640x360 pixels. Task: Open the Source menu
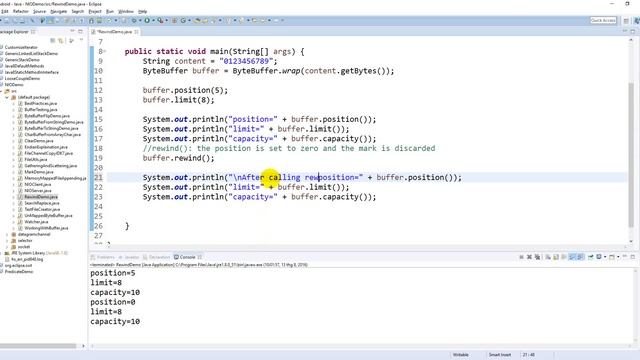39,11
